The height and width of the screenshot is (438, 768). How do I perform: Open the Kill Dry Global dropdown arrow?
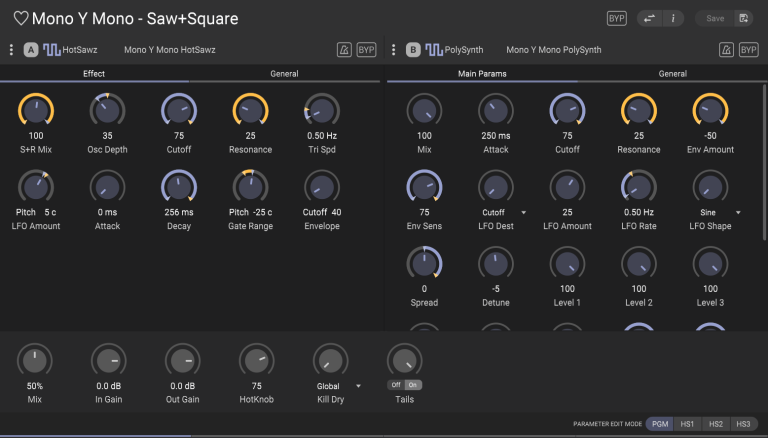(359, 386)
